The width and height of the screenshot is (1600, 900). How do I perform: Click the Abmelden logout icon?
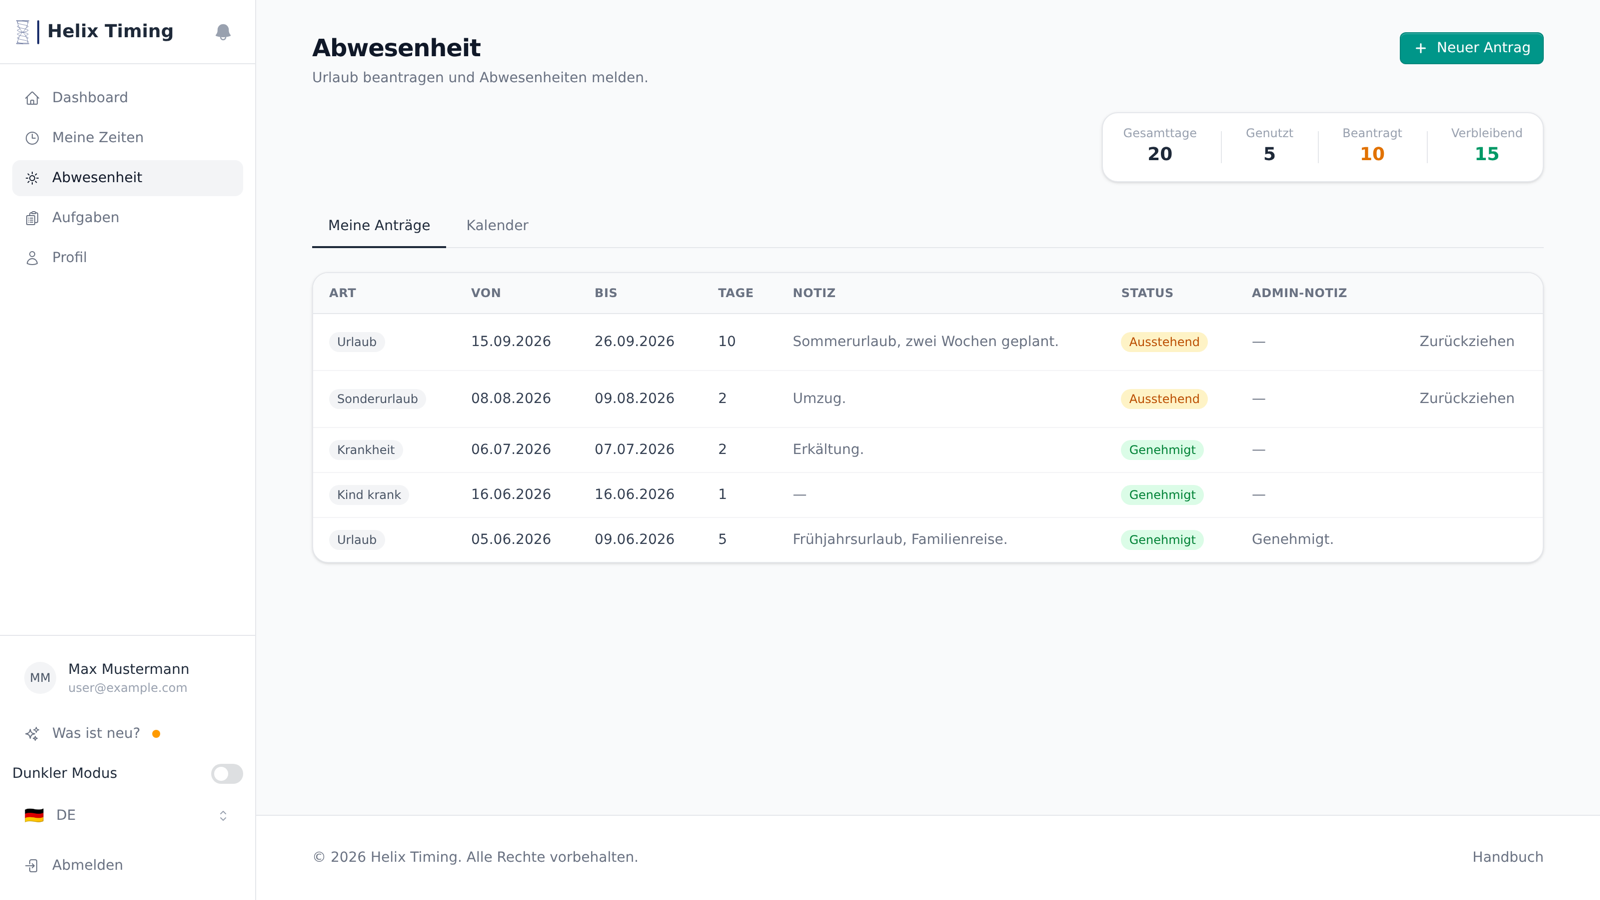pyautogui.click(x=32, y=866)
